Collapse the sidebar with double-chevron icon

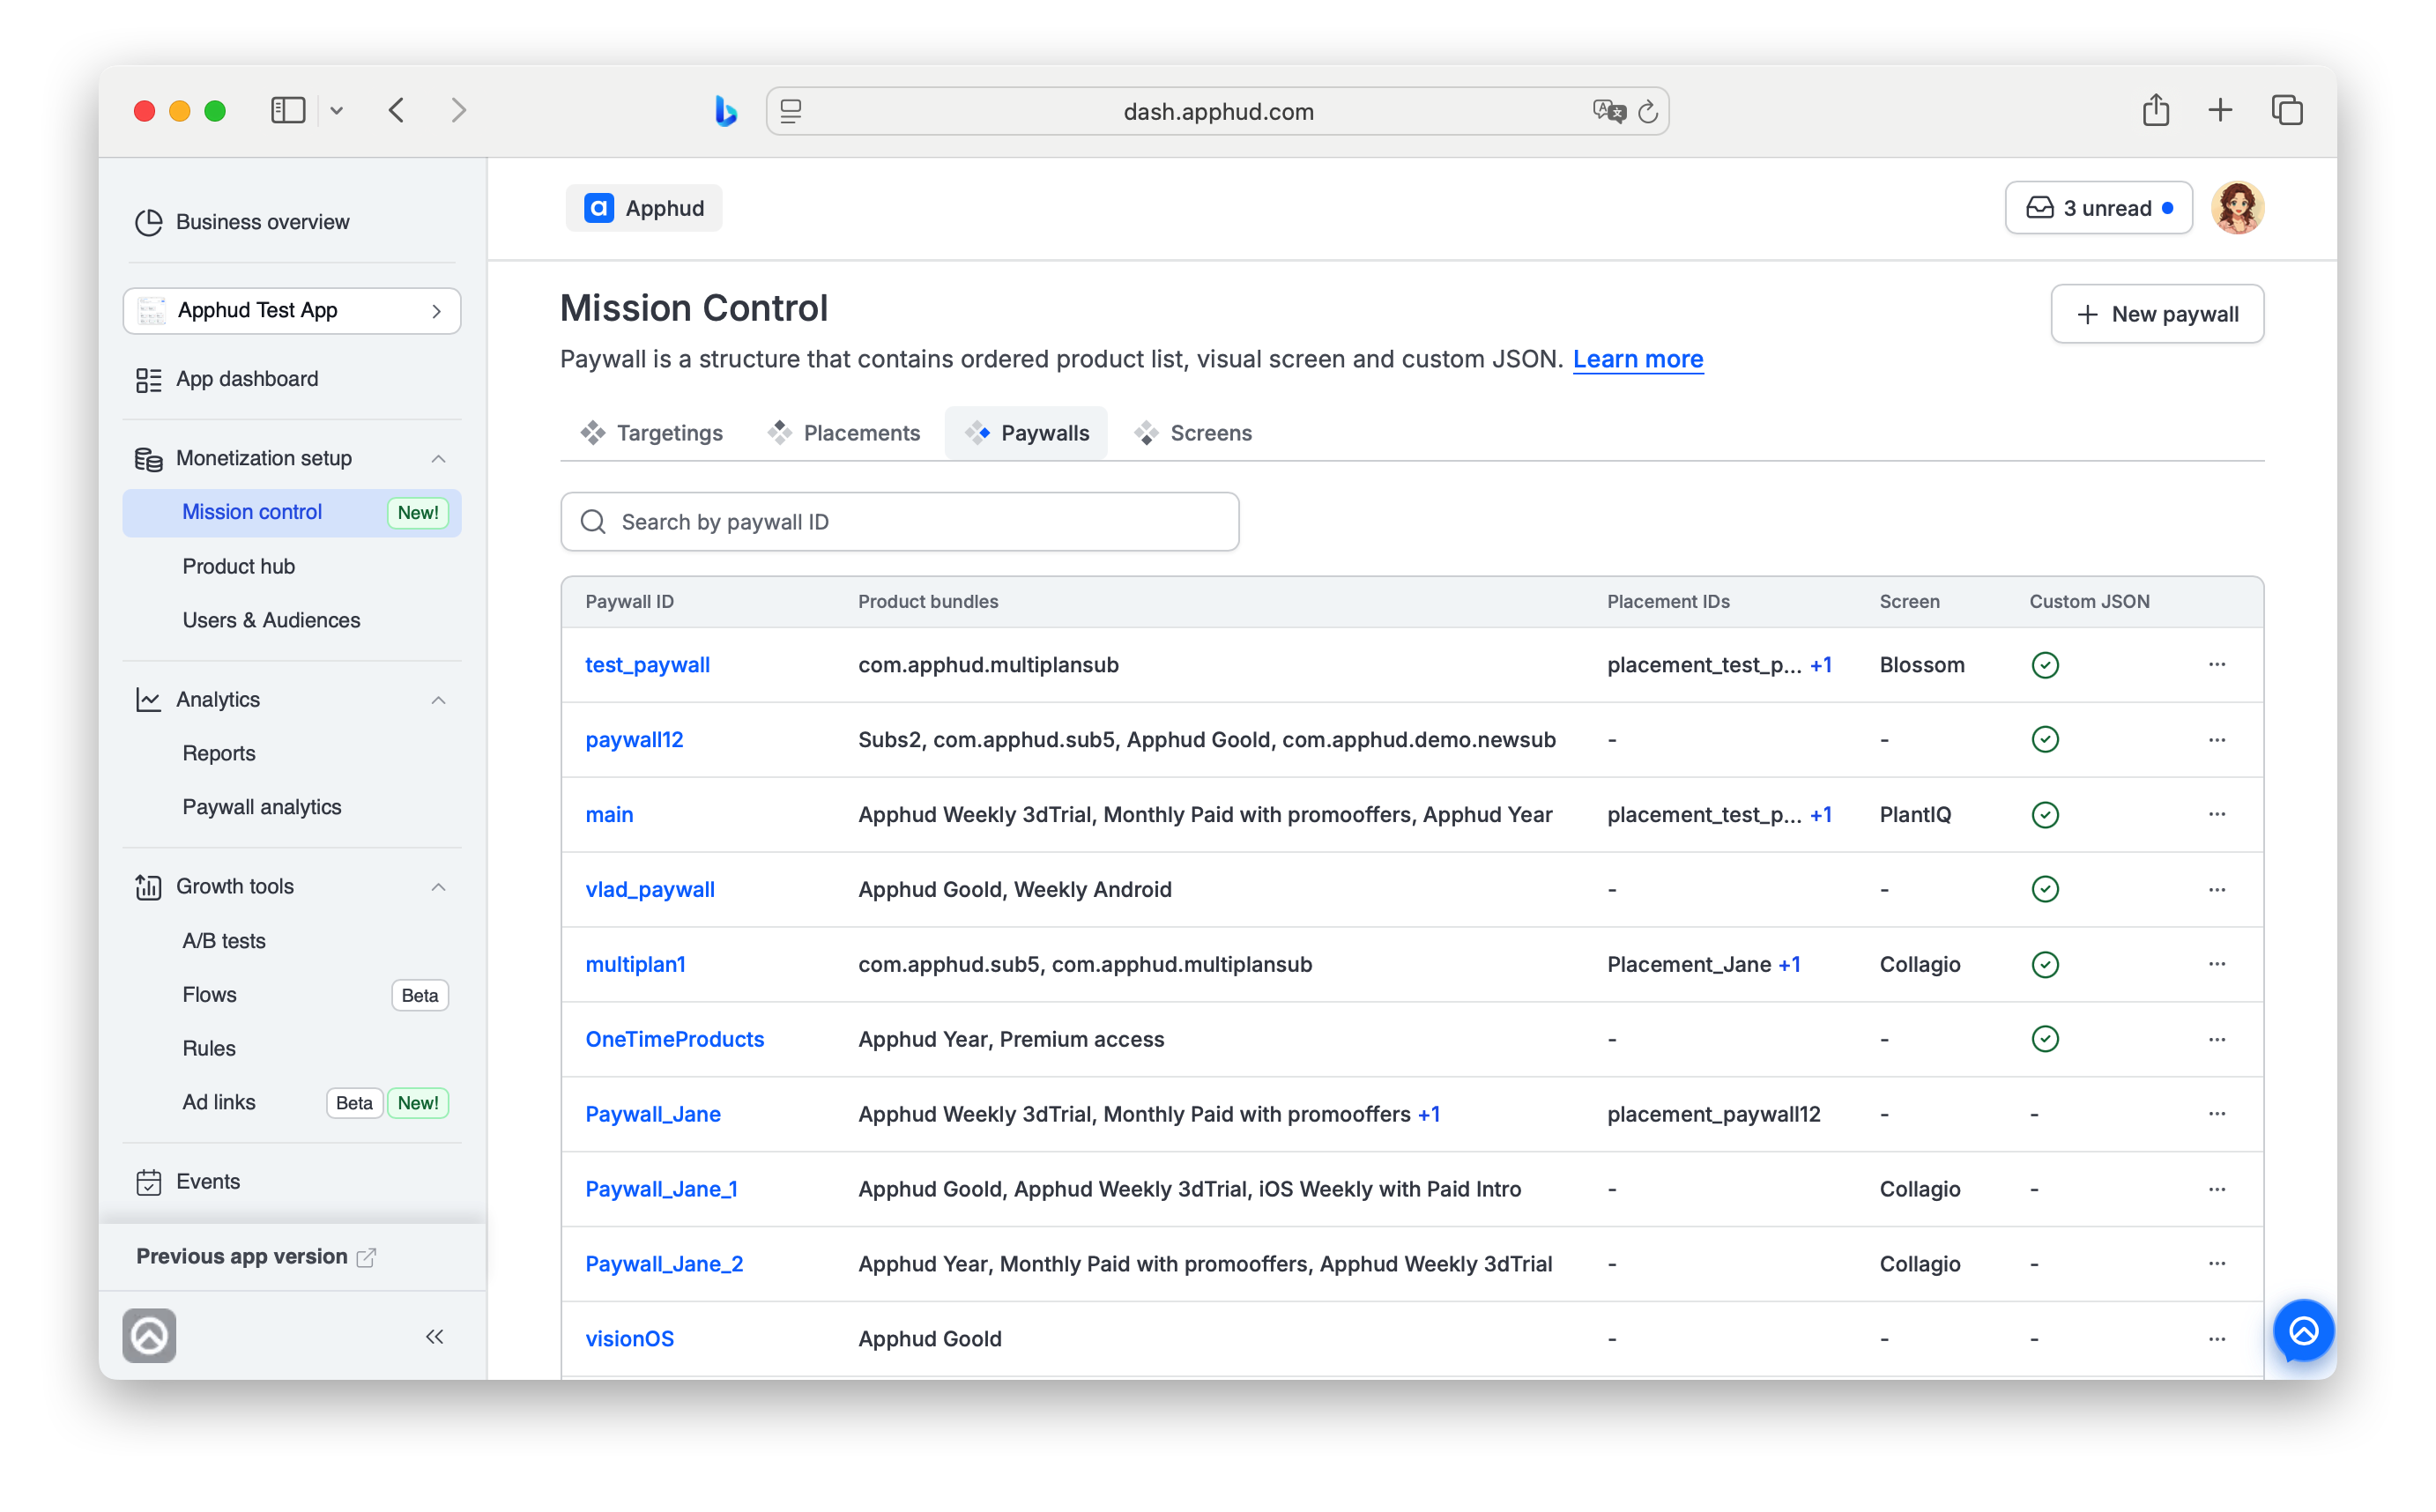tap(434, 1338)
